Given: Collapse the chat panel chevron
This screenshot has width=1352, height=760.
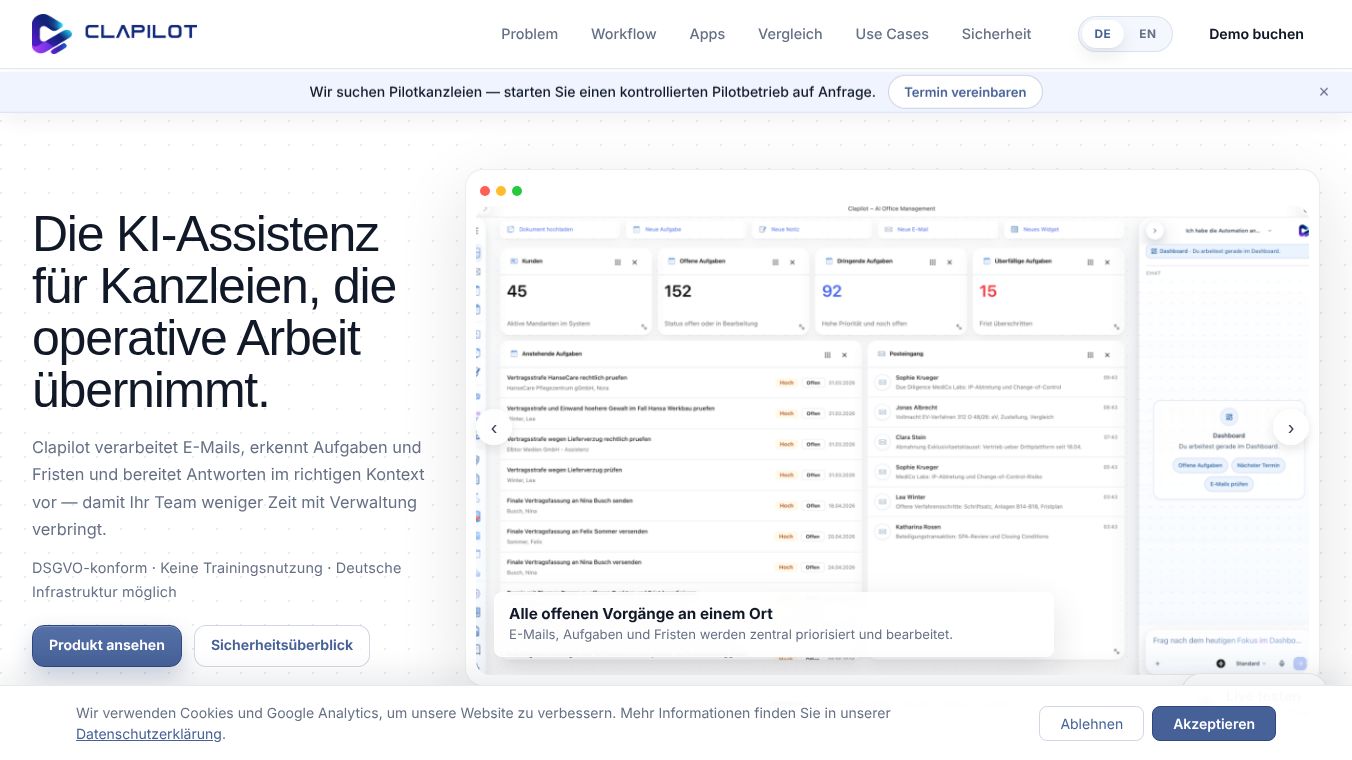Looking at the screenshot, I should pyautogui.click(x=1155, y=230).
